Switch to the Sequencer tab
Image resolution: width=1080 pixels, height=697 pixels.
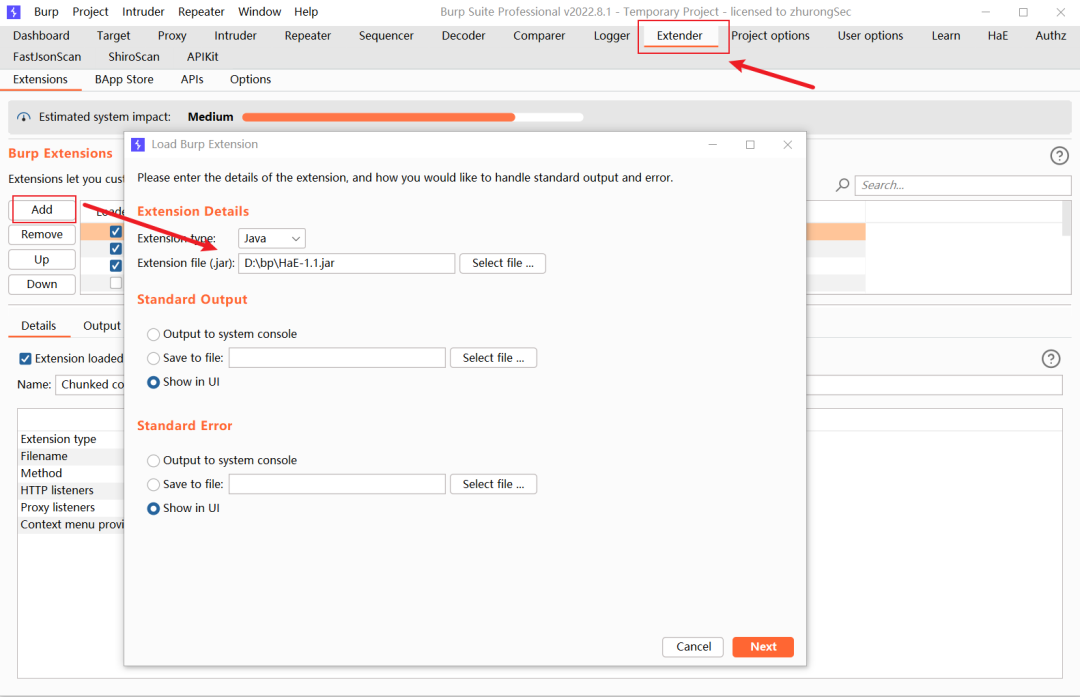click(386, 36)
